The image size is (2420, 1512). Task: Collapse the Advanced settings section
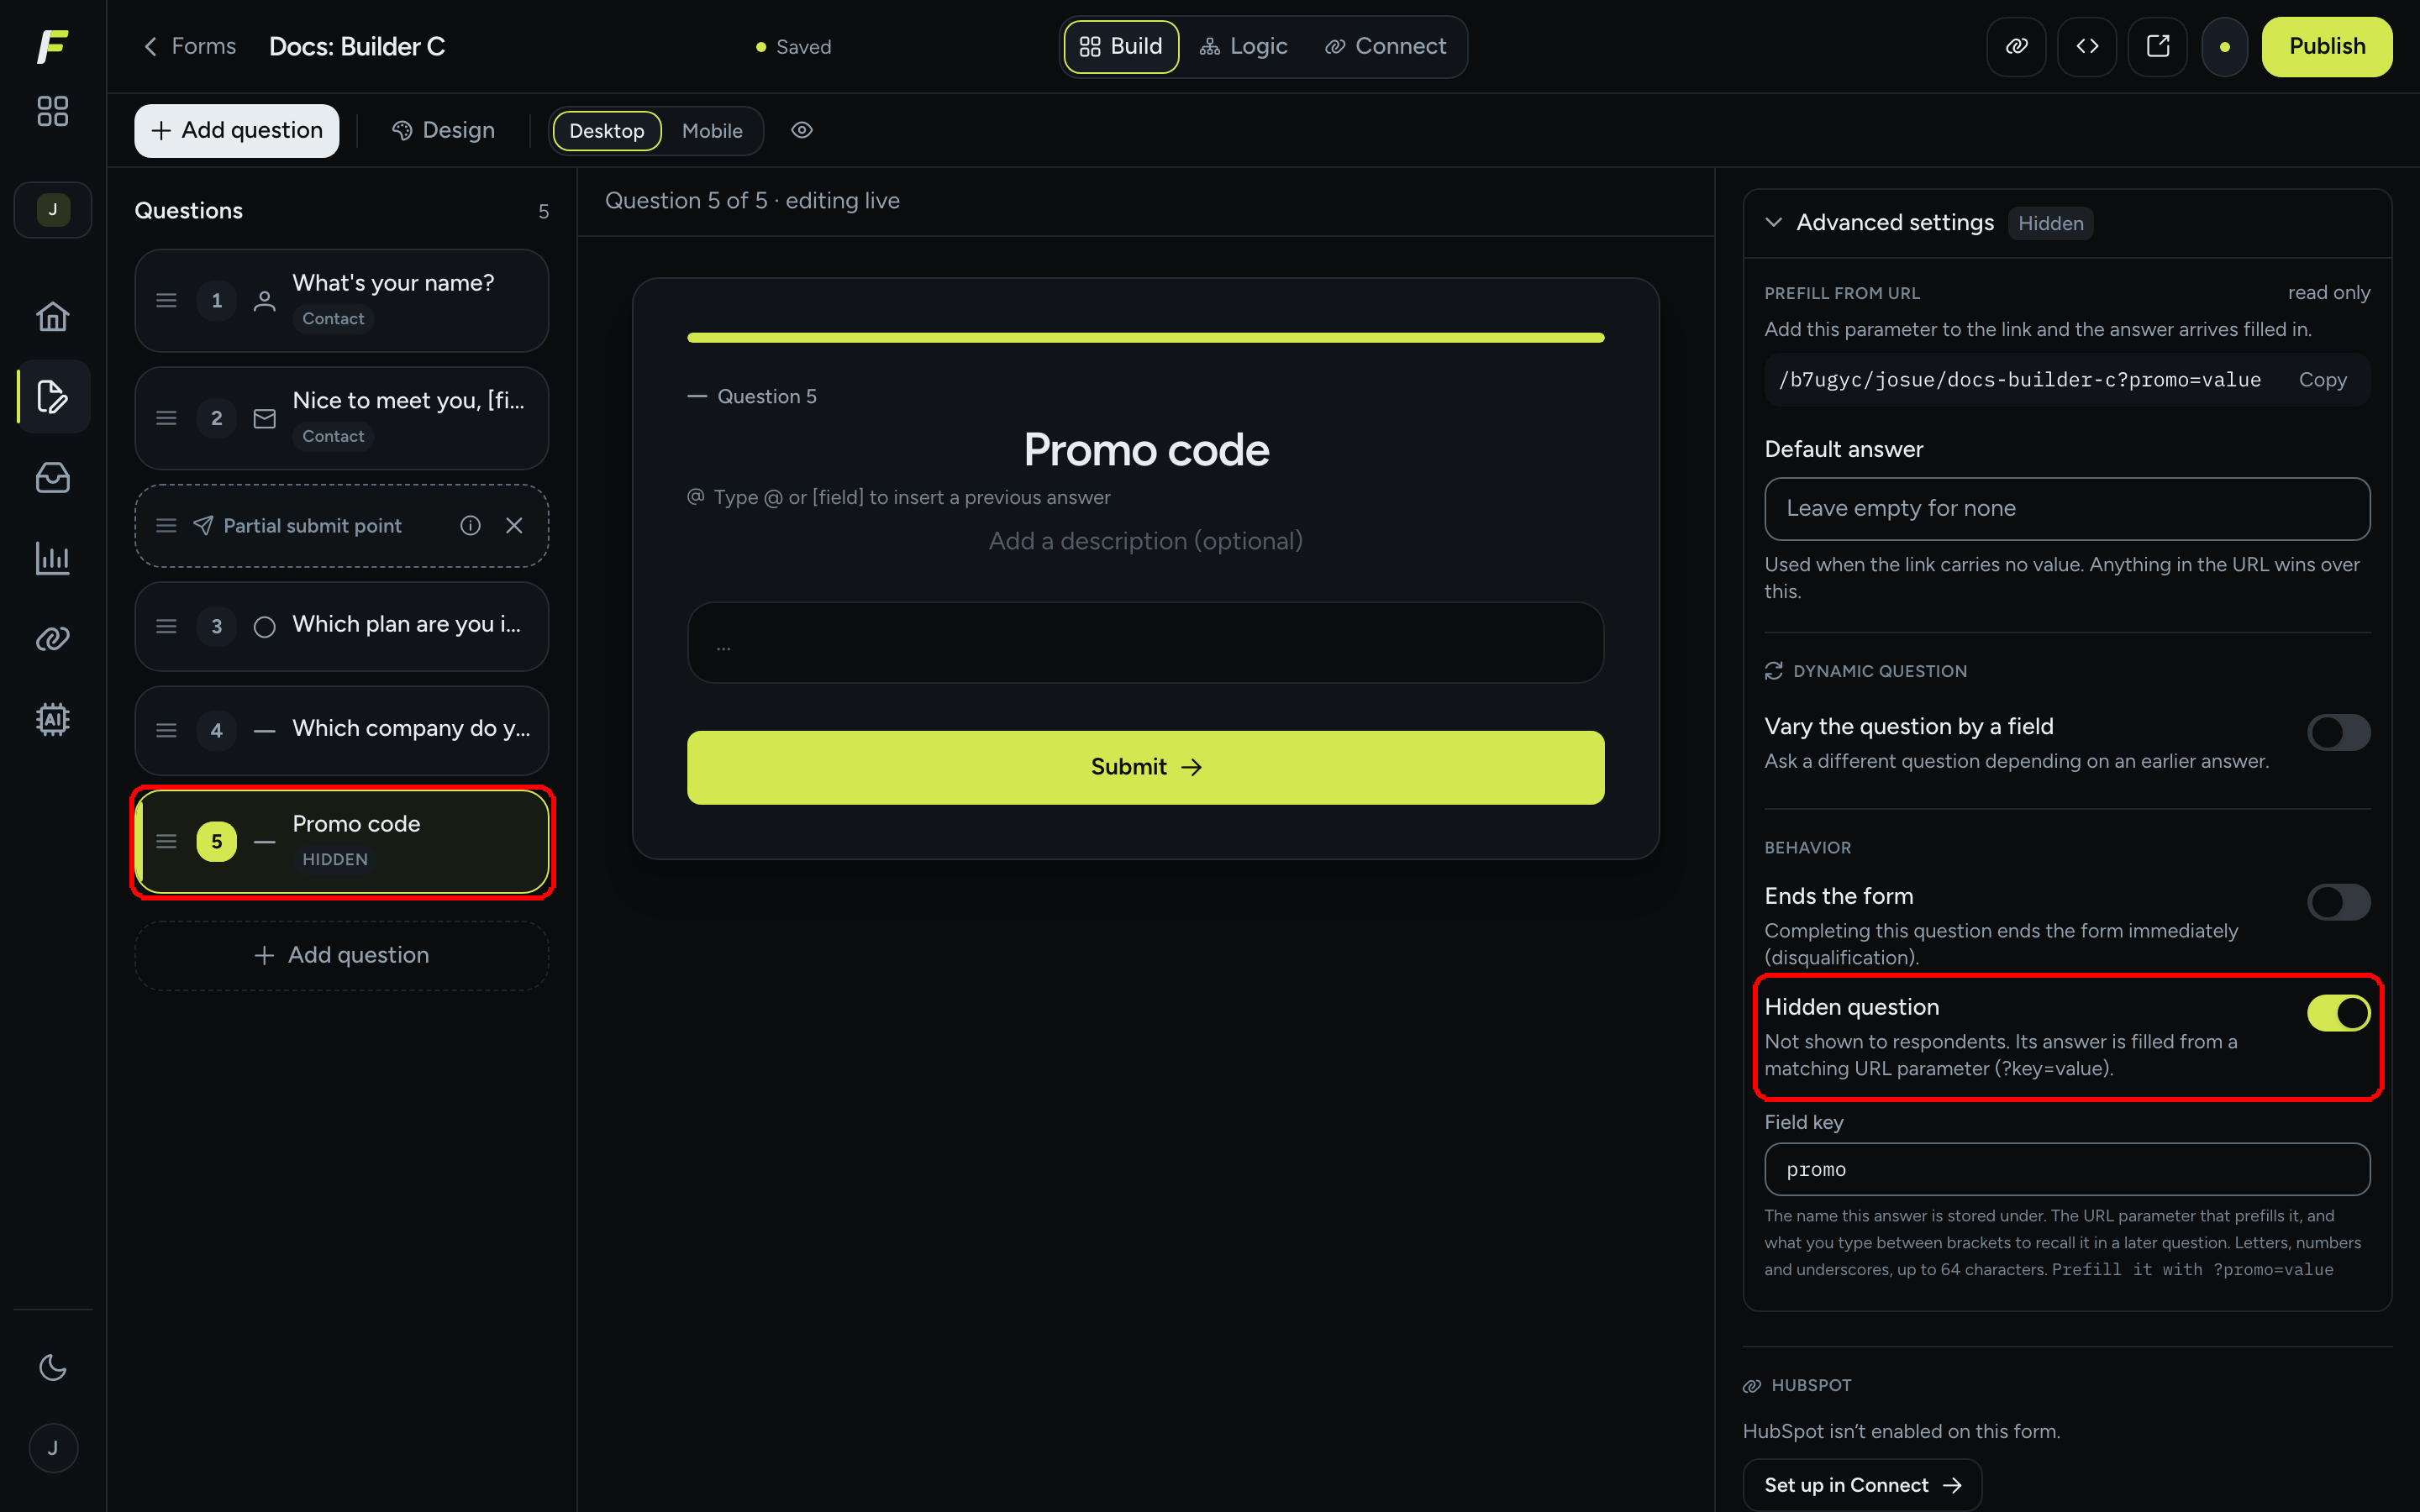pos(1773,222)
